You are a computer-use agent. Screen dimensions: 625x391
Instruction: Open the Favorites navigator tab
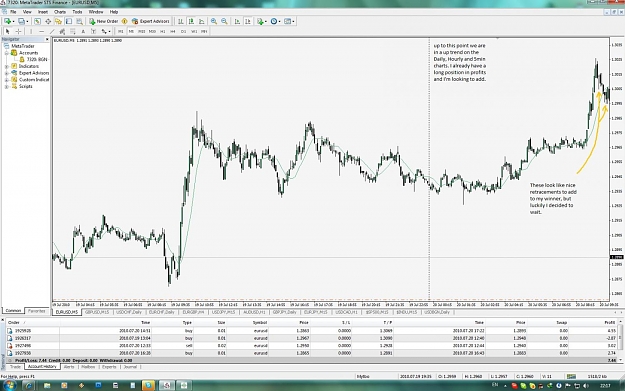[x=36, y=311]
